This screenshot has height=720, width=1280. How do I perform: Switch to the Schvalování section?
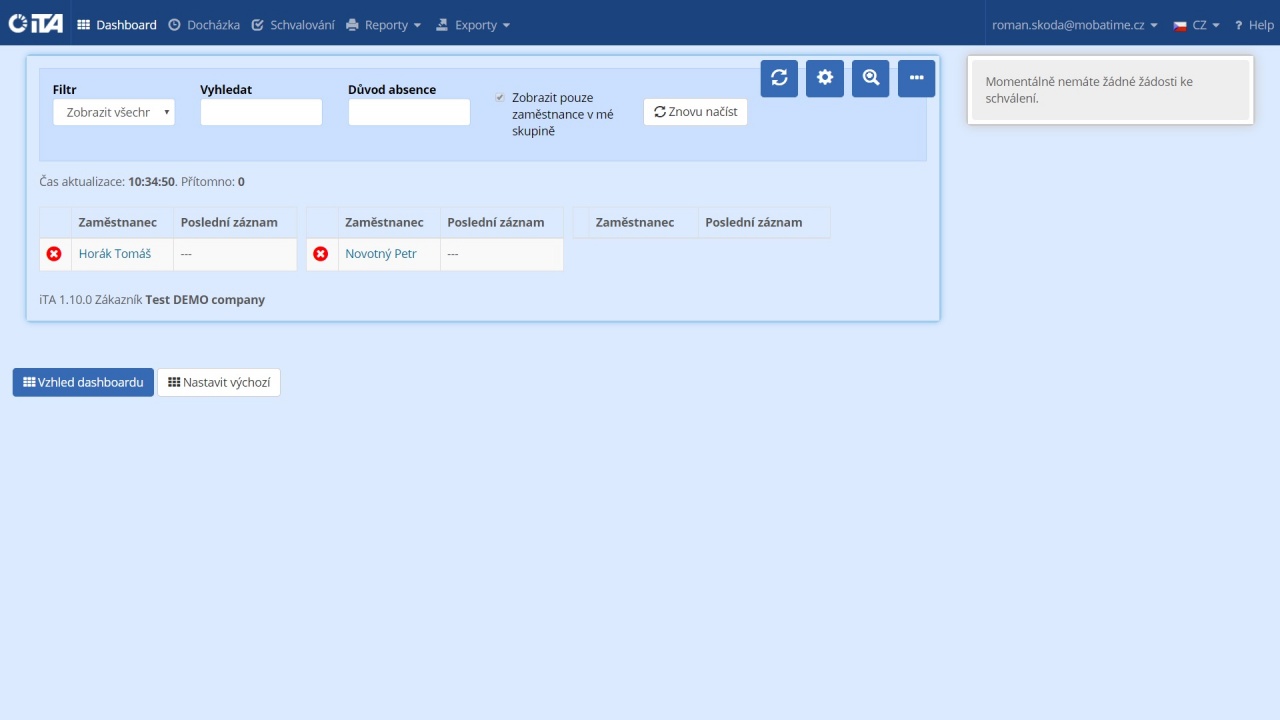pyautogui.click(x=293, y=24)
